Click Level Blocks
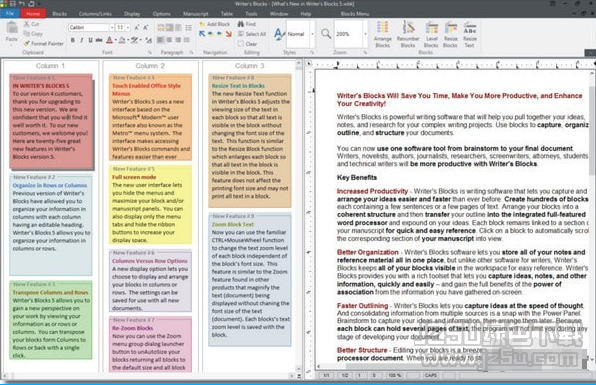Viewport: 596px width, 385px height. click(431, 34)
